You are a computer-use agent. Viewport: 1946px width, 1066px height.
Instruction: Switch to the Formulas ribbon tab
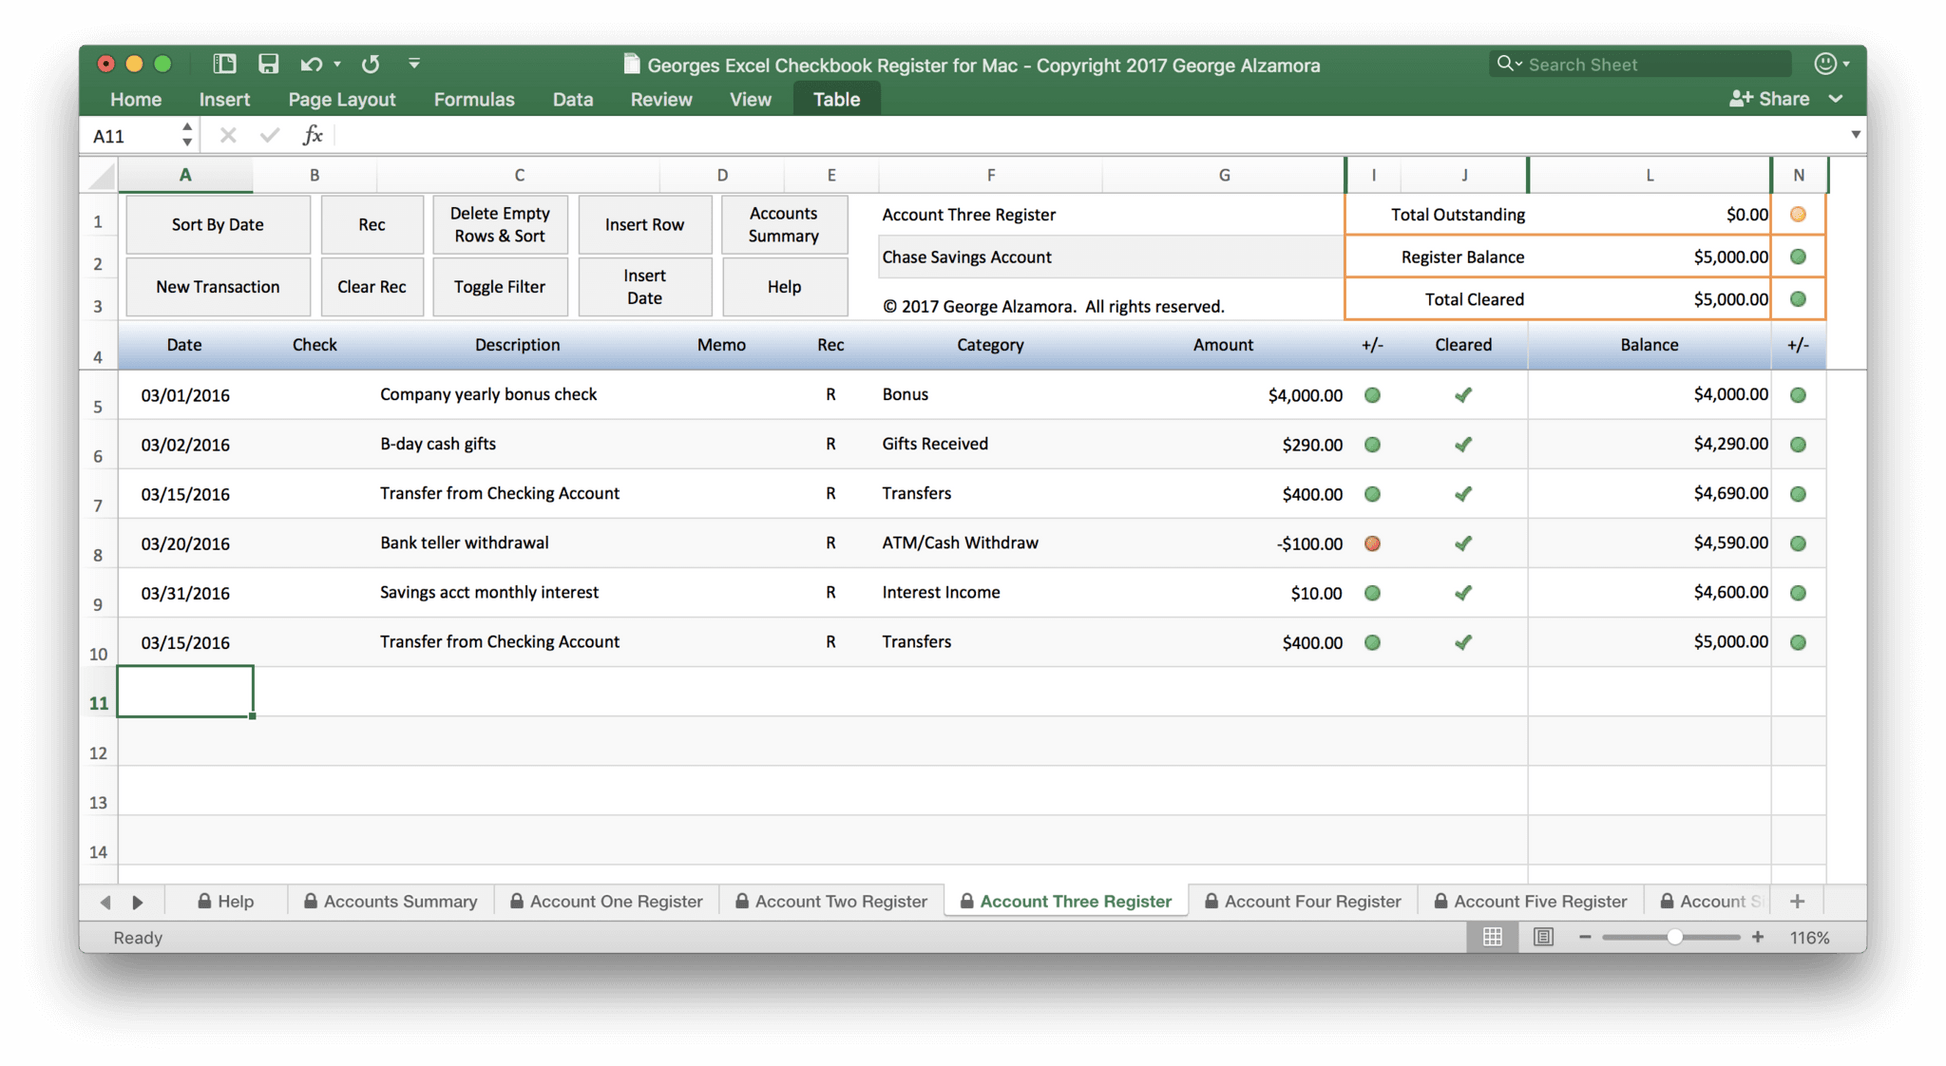point(474,99)
